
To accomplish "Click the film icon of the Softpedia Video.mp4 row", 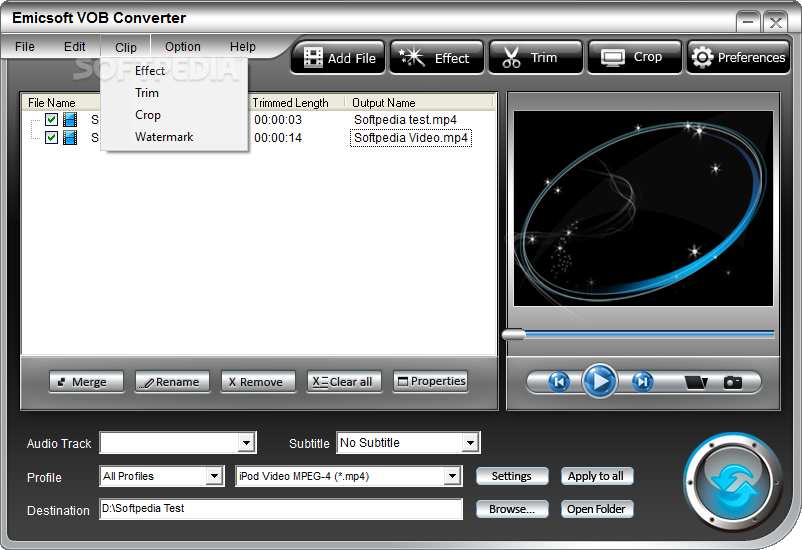I will pos(70,138).
